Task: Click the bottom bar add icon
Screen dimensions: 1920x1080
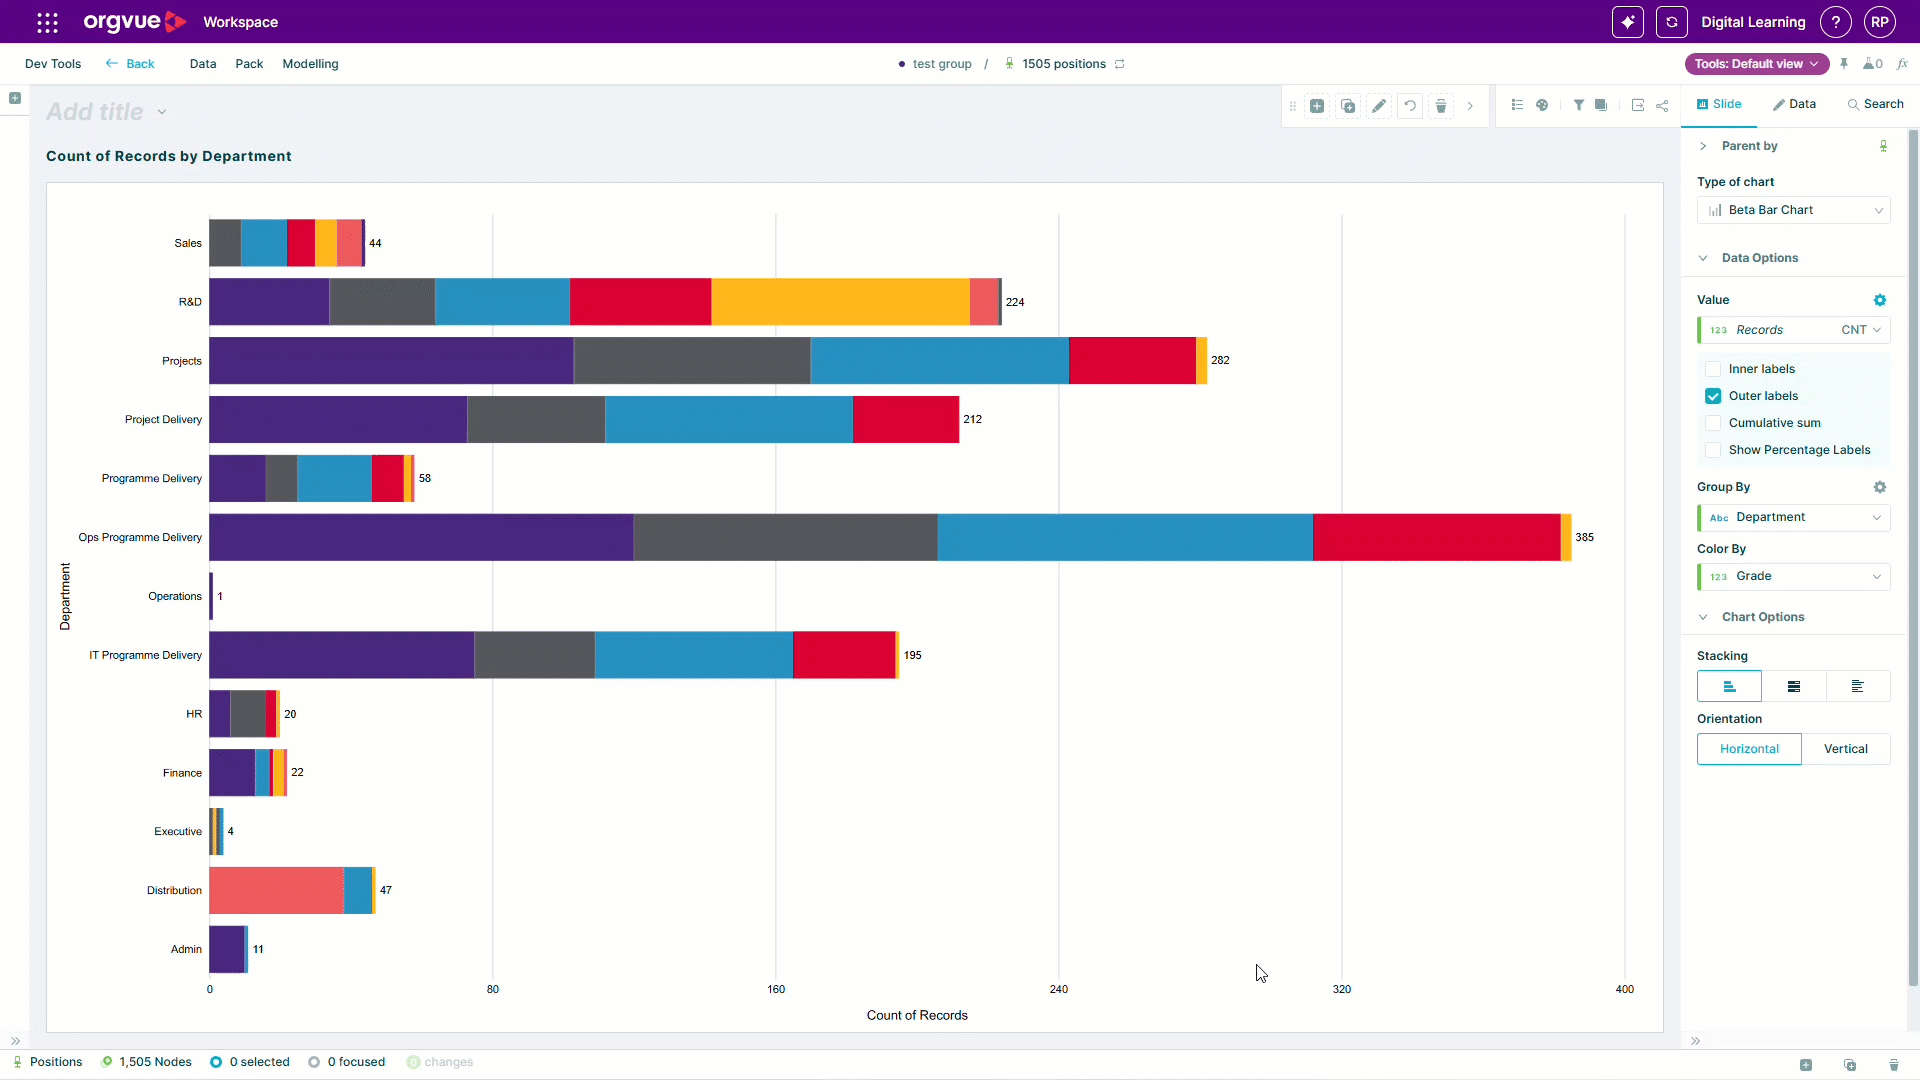Action: click(1806, 1065)
